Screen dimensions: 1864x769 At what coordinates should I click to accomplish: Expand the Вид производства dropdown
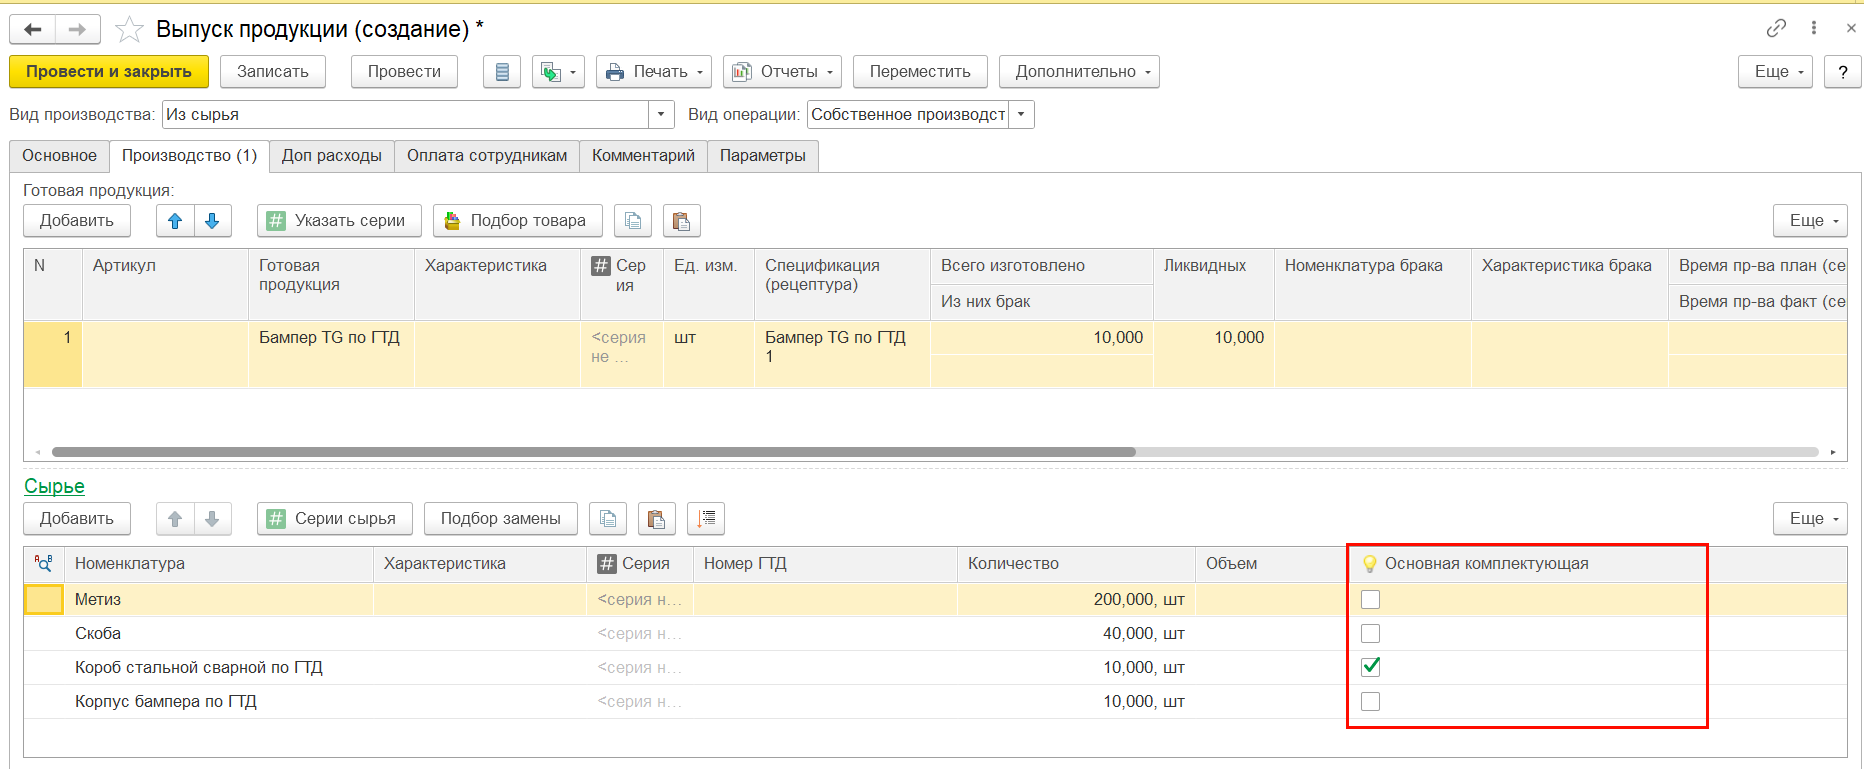point(661,115)
